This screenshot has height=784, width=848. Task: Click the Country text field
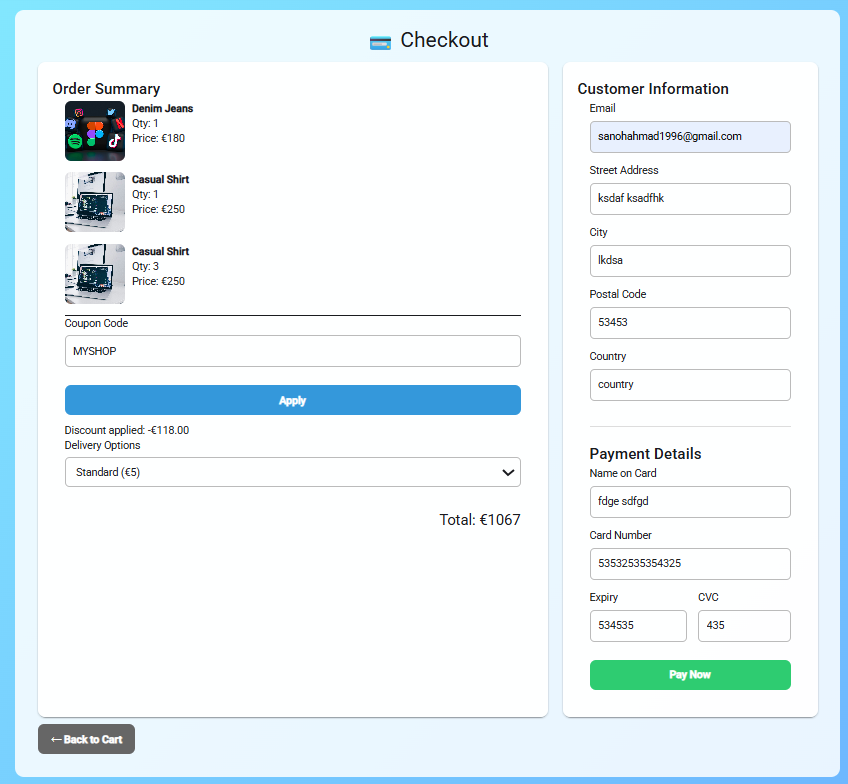coord(690,385)
